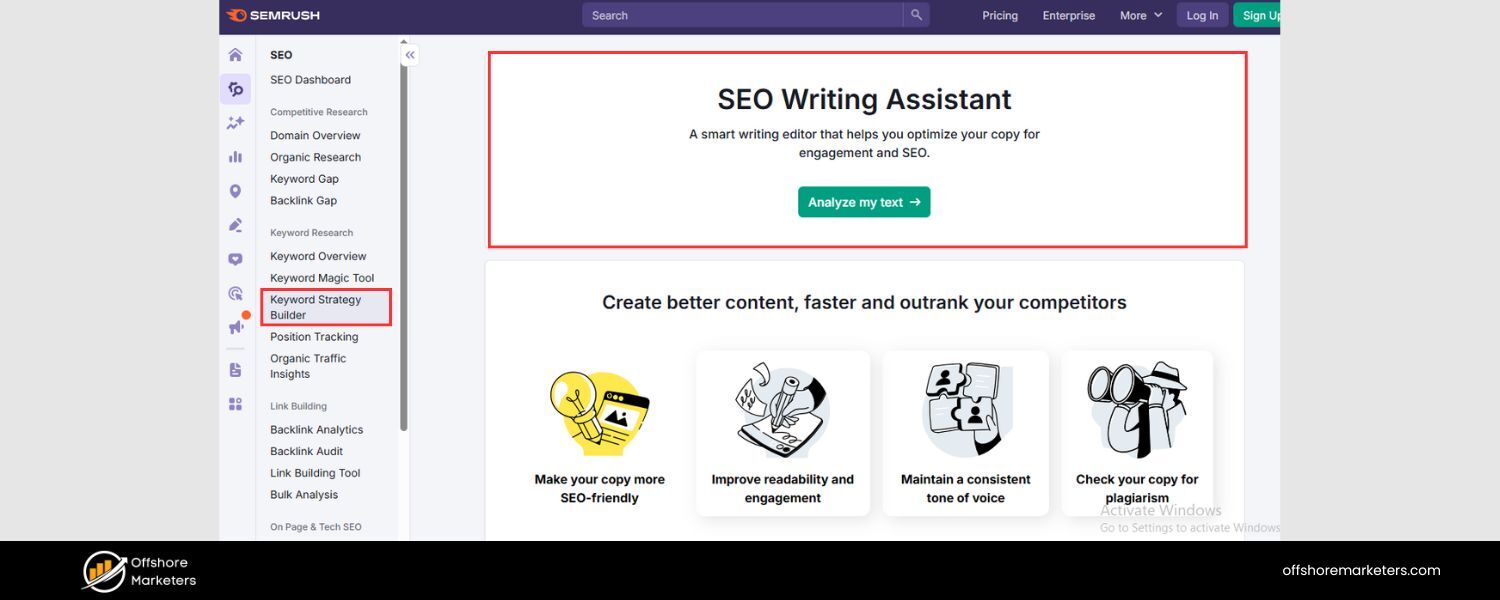
Task: Open the More dropdown in top navigation
Action: click(x=1140, y=15)
